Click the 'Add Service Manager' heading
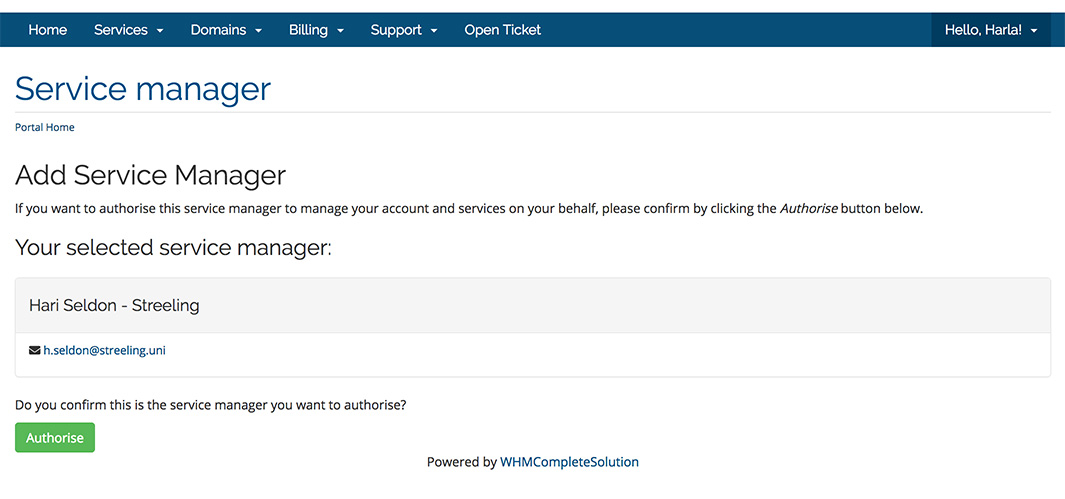The width and height of the screenshot is (1065, 499). 150,176
